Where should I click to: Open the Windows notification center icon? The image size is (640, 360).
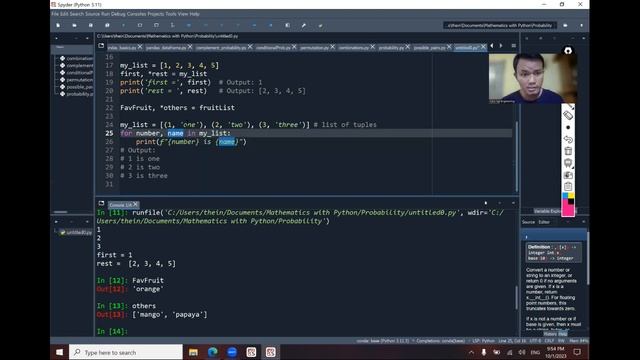[x=577, y=352]
